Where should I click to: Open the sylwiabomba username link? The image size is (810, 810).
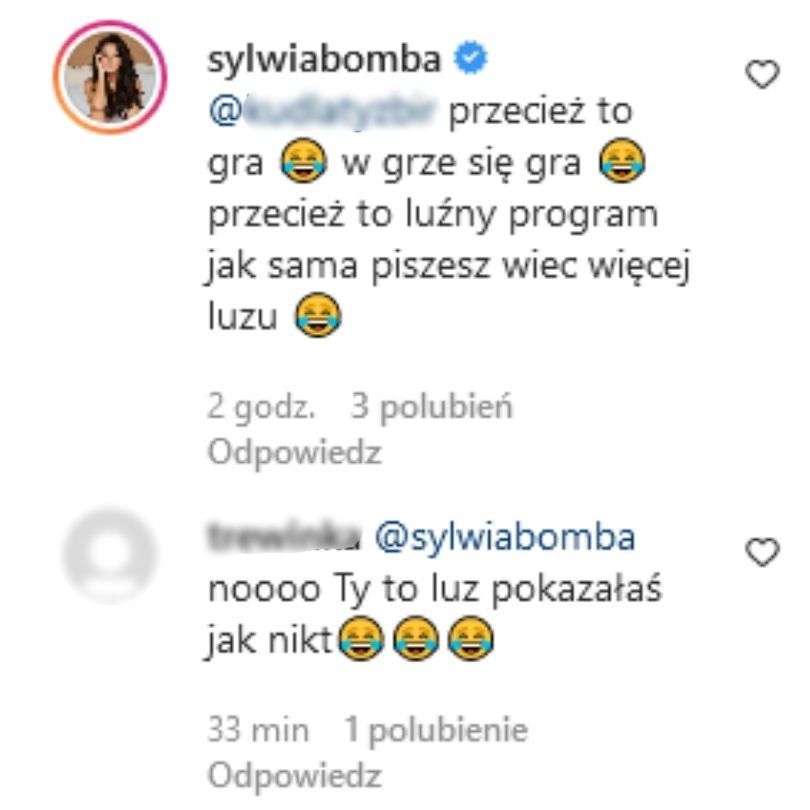[324, 59]
